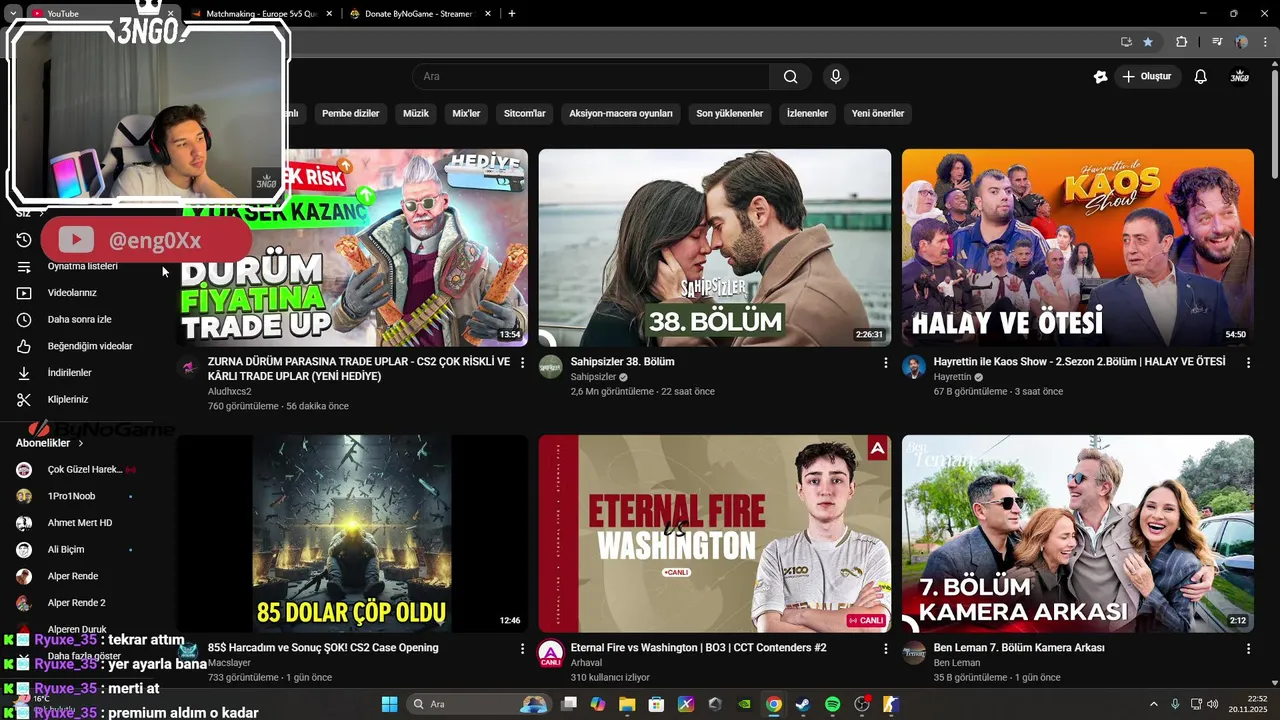The width and height of the screenshot is (1280, 720).
Task: Click the YouTube search magnifier button
Action: (790, 77)
